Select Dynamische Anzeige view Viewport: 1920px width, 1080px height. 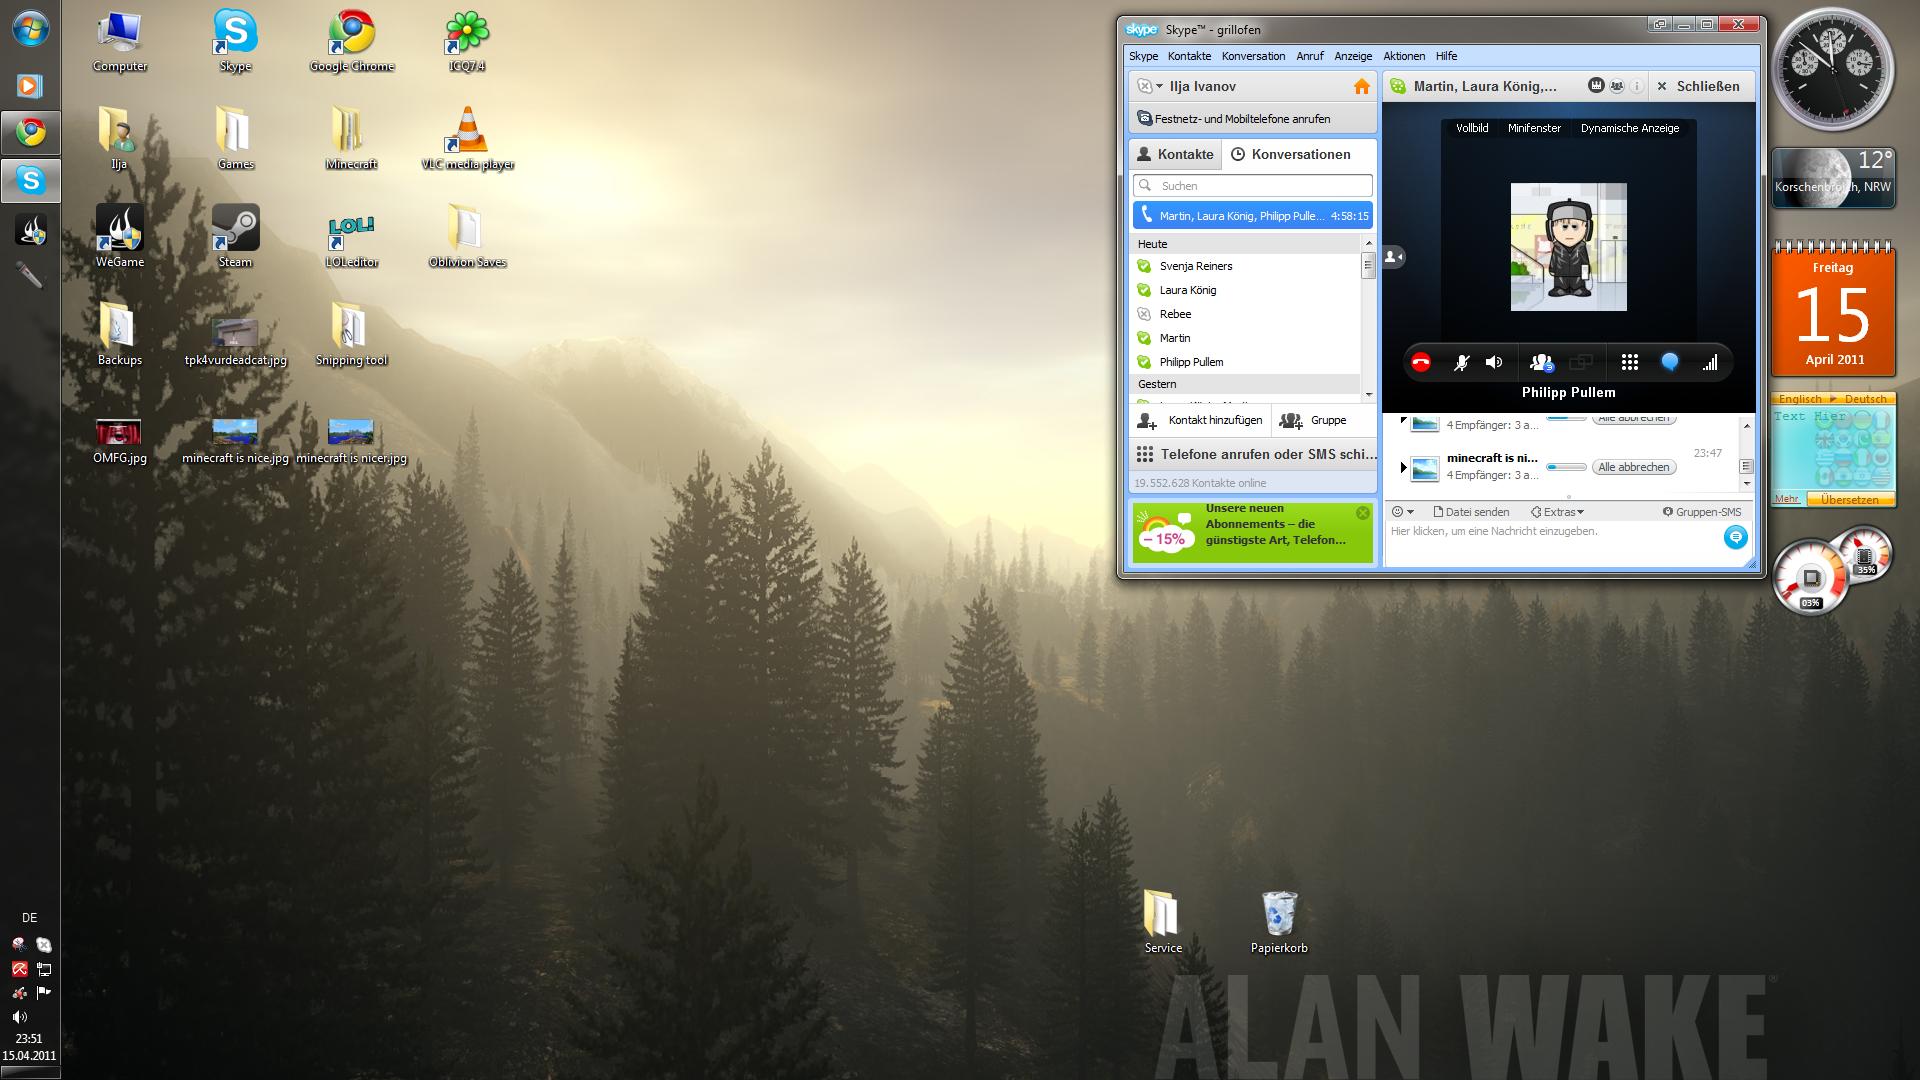[1630, 128]
